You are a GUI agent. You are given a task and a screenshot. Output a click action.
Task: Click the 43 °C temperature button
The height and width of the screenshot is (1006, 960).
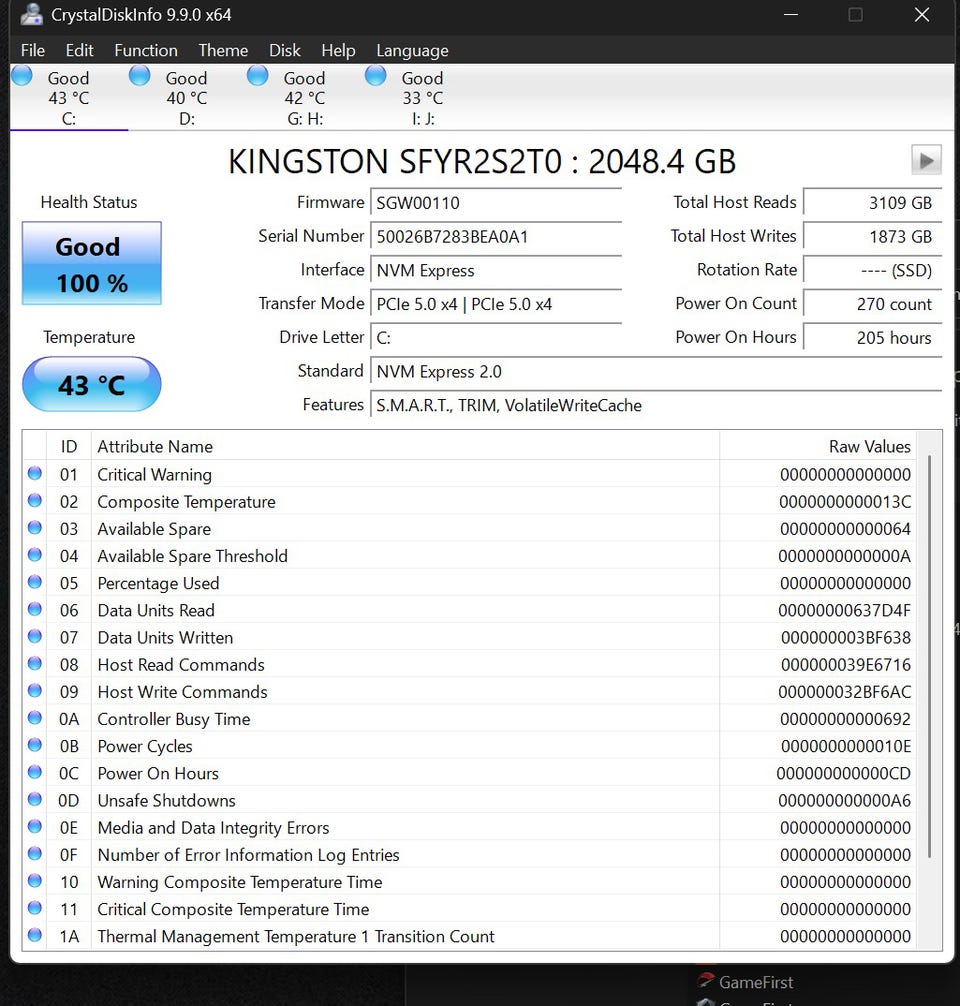click(92, 384)
